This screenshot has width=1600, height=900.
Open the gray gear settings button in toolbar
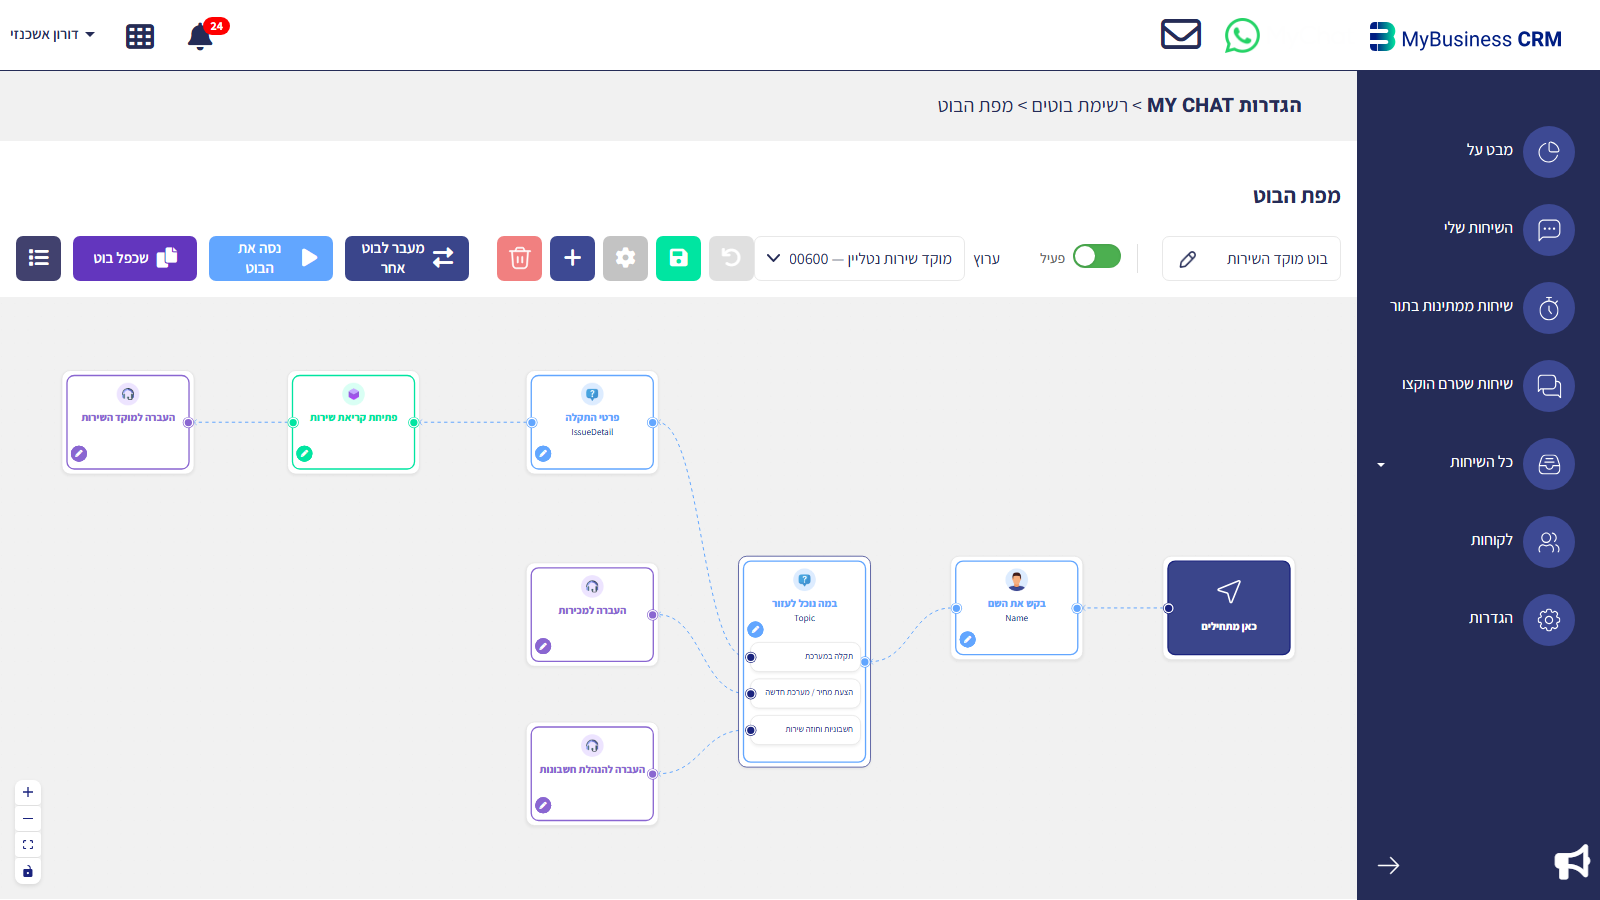click(625, 258)
